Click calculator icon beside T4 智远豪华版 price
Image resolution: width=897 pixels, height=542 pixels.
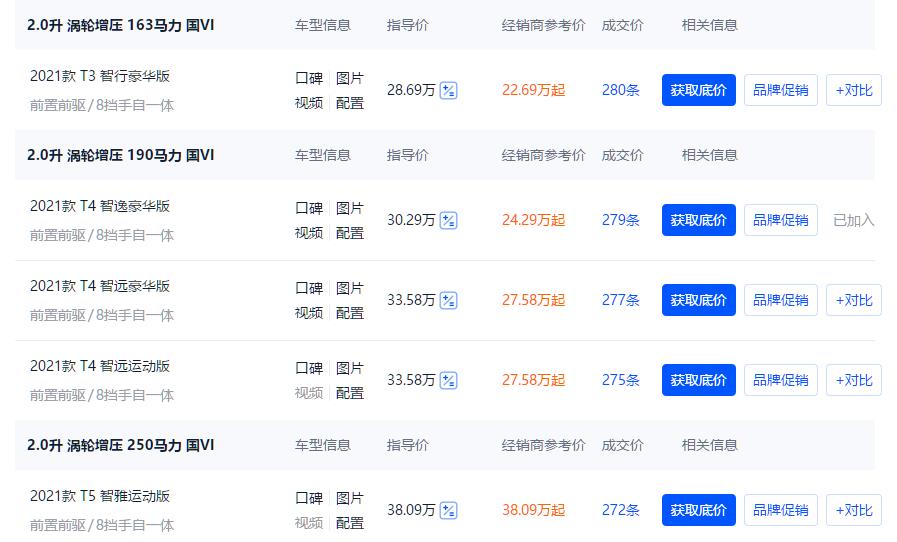pos(449,301)
